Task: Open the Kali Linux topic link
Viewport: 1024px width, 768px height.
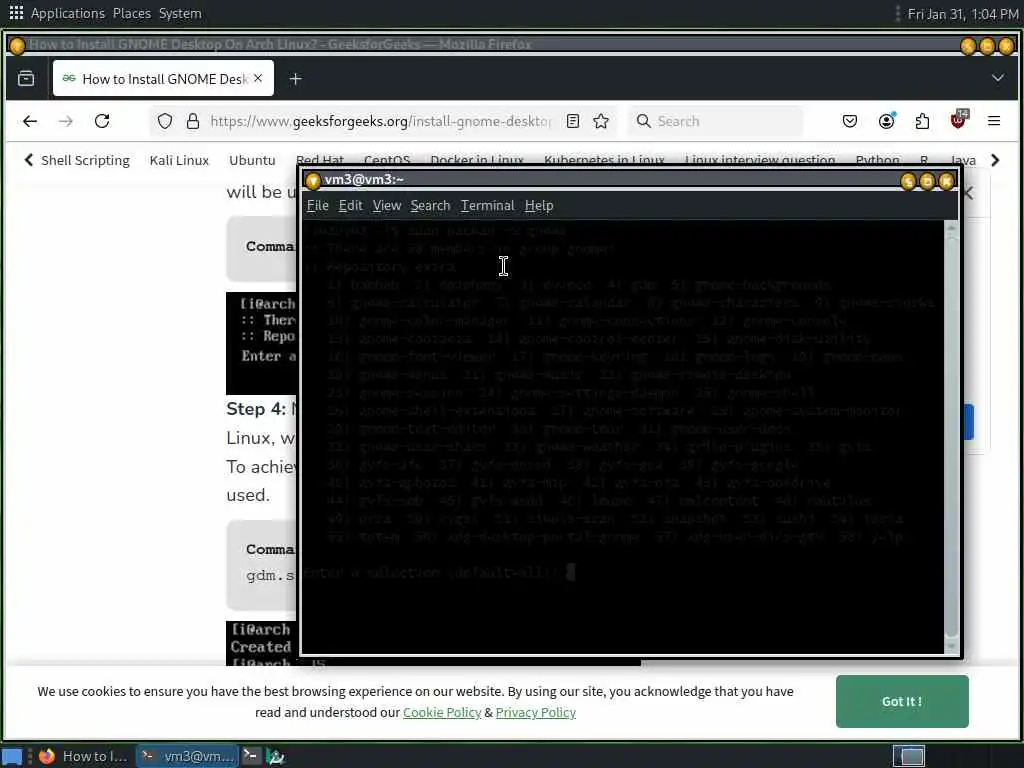Action: click(x=179, y=160)
